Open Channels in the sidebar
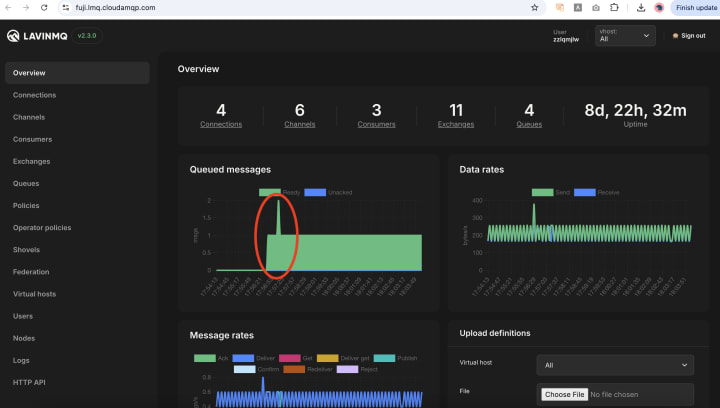Screen dimensions: 720x408 [x=29, y=117]
